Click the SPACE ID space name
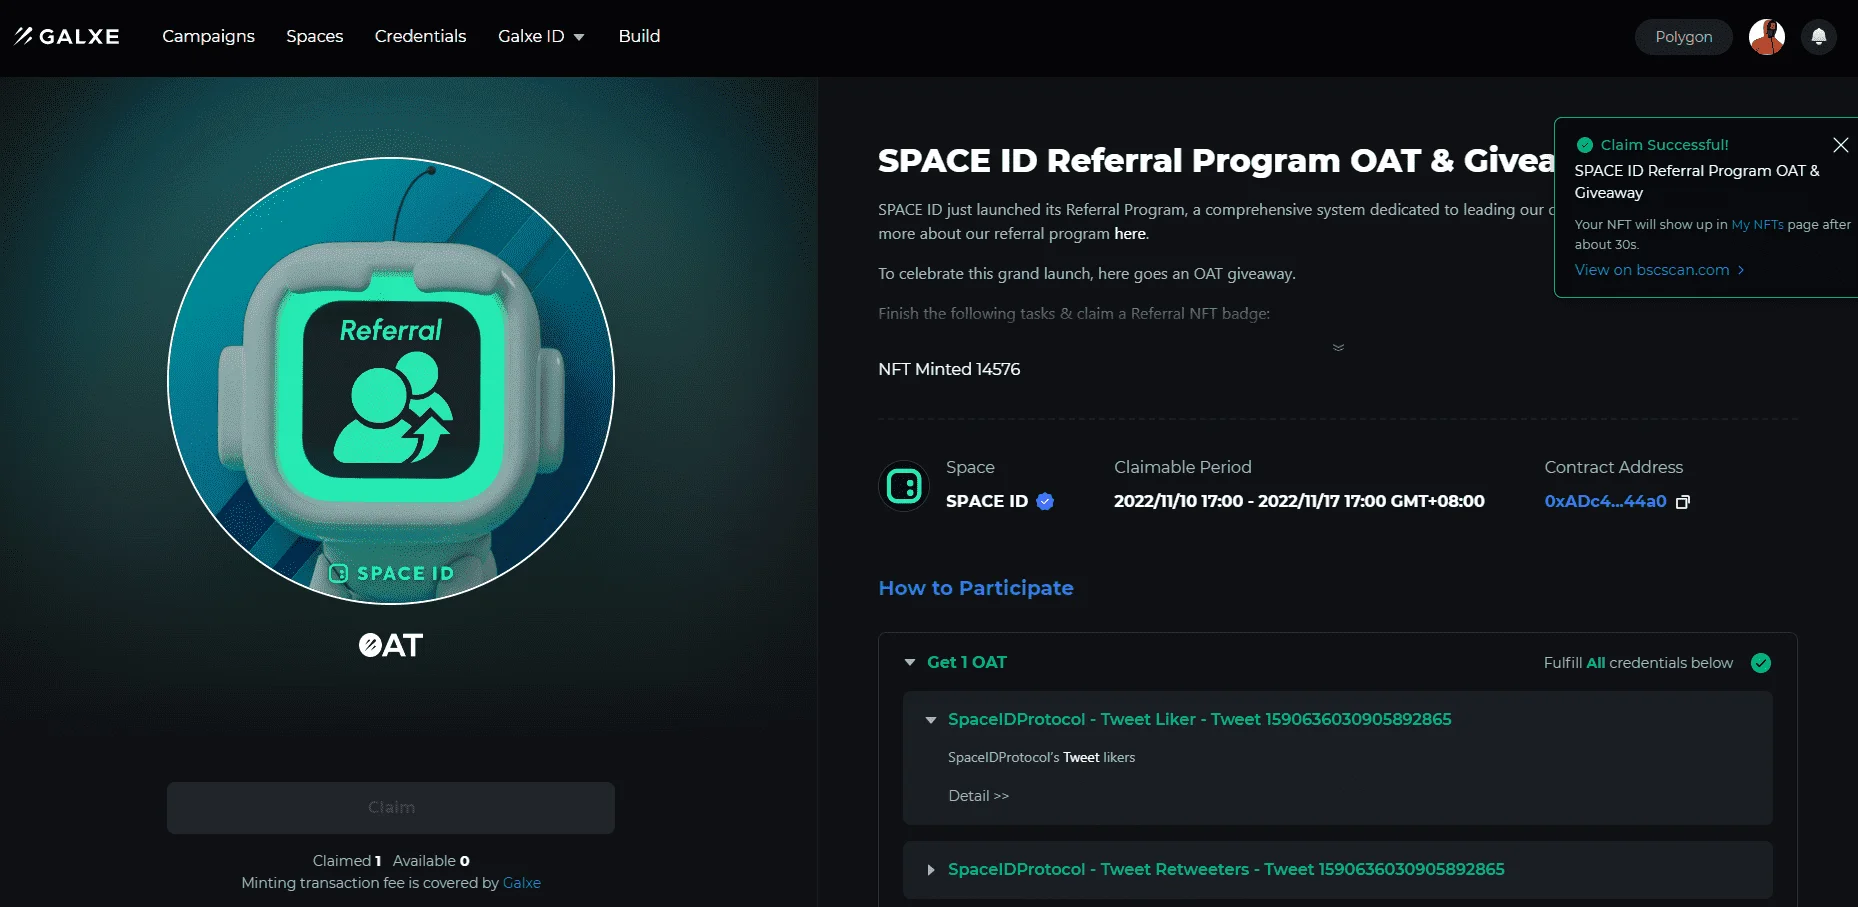 coord(987,502)
